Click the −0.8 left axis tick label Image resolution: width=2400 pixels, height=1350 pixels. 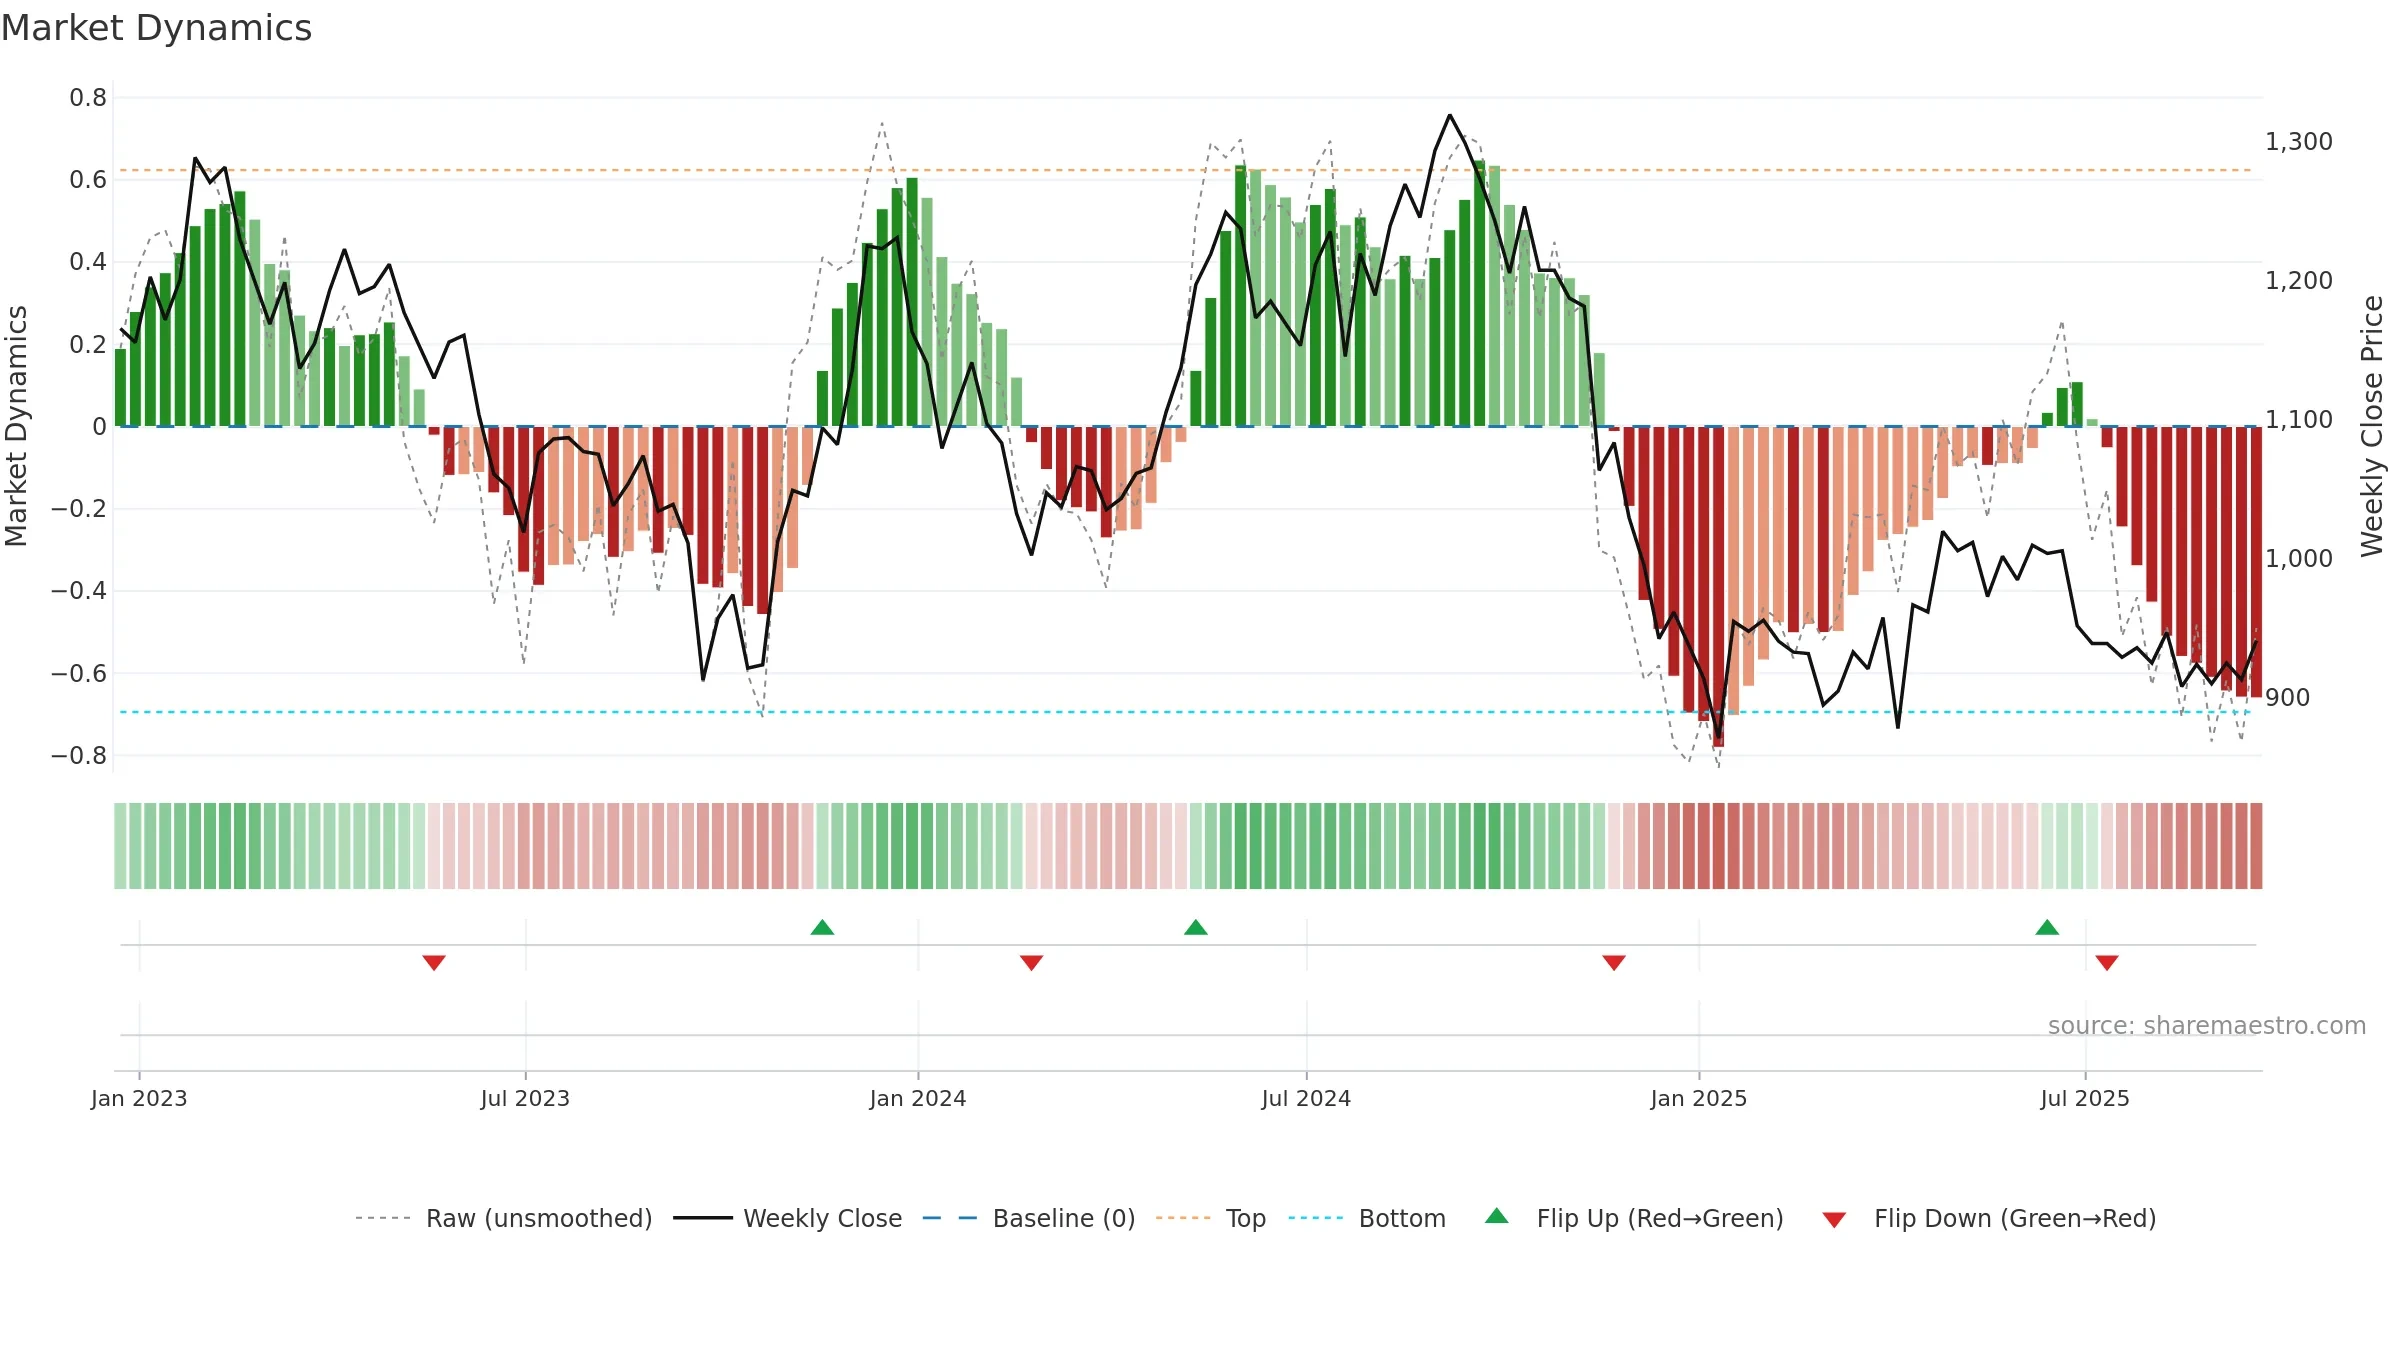click(79, 756)
